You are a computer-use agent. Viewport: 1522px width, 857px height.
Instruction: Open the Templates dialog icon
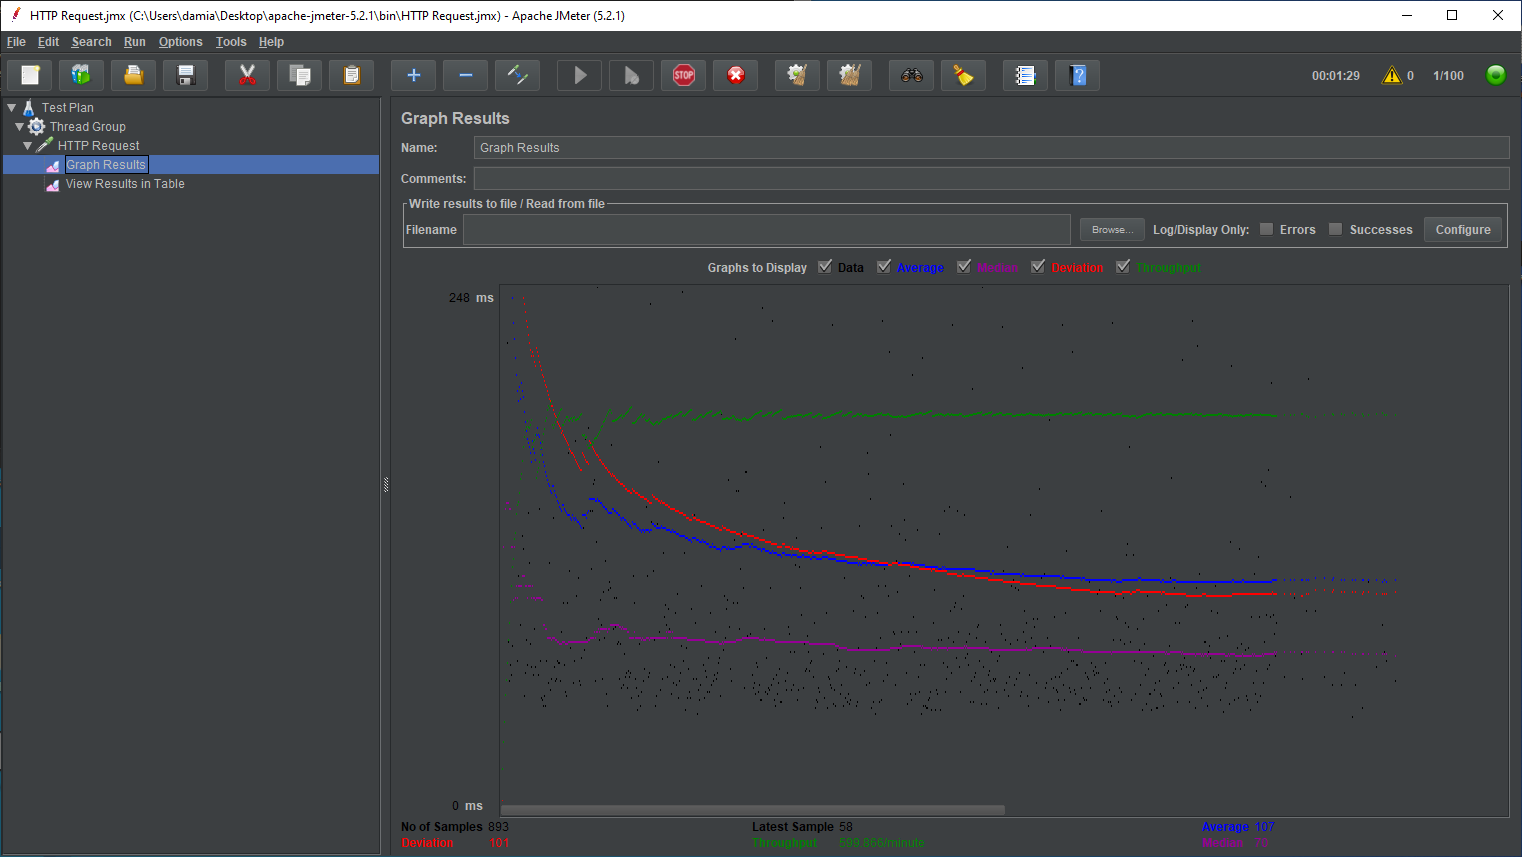(81, 74)
